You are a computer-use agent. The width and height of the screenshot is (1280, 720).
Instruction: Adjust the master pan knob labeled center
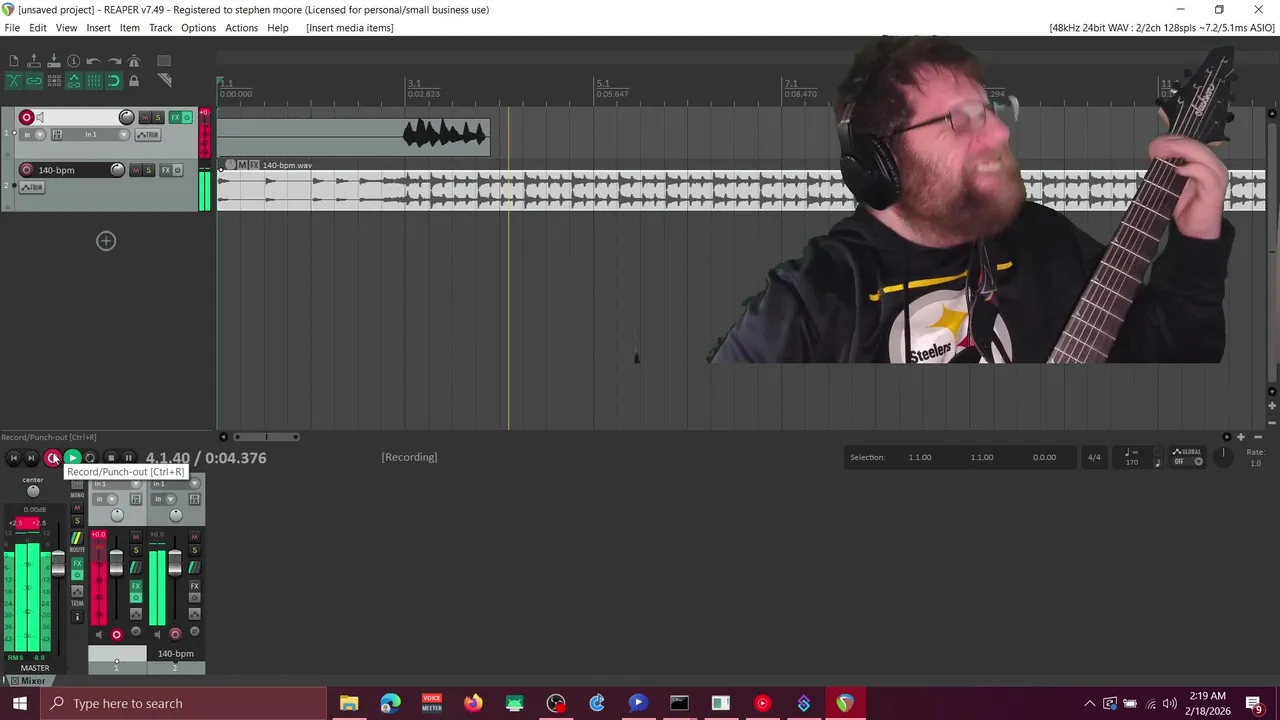click(33, 491)
